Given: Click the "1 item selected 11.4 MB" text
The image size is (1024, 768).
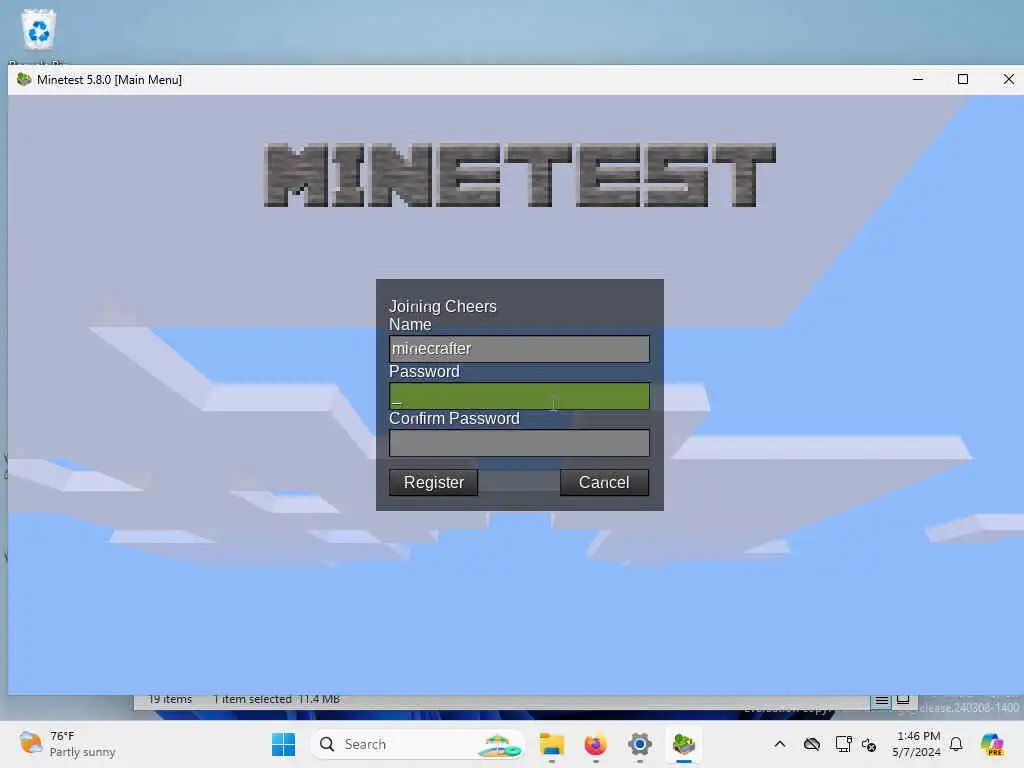Looking at the screenshot, I should coord(277,699).
